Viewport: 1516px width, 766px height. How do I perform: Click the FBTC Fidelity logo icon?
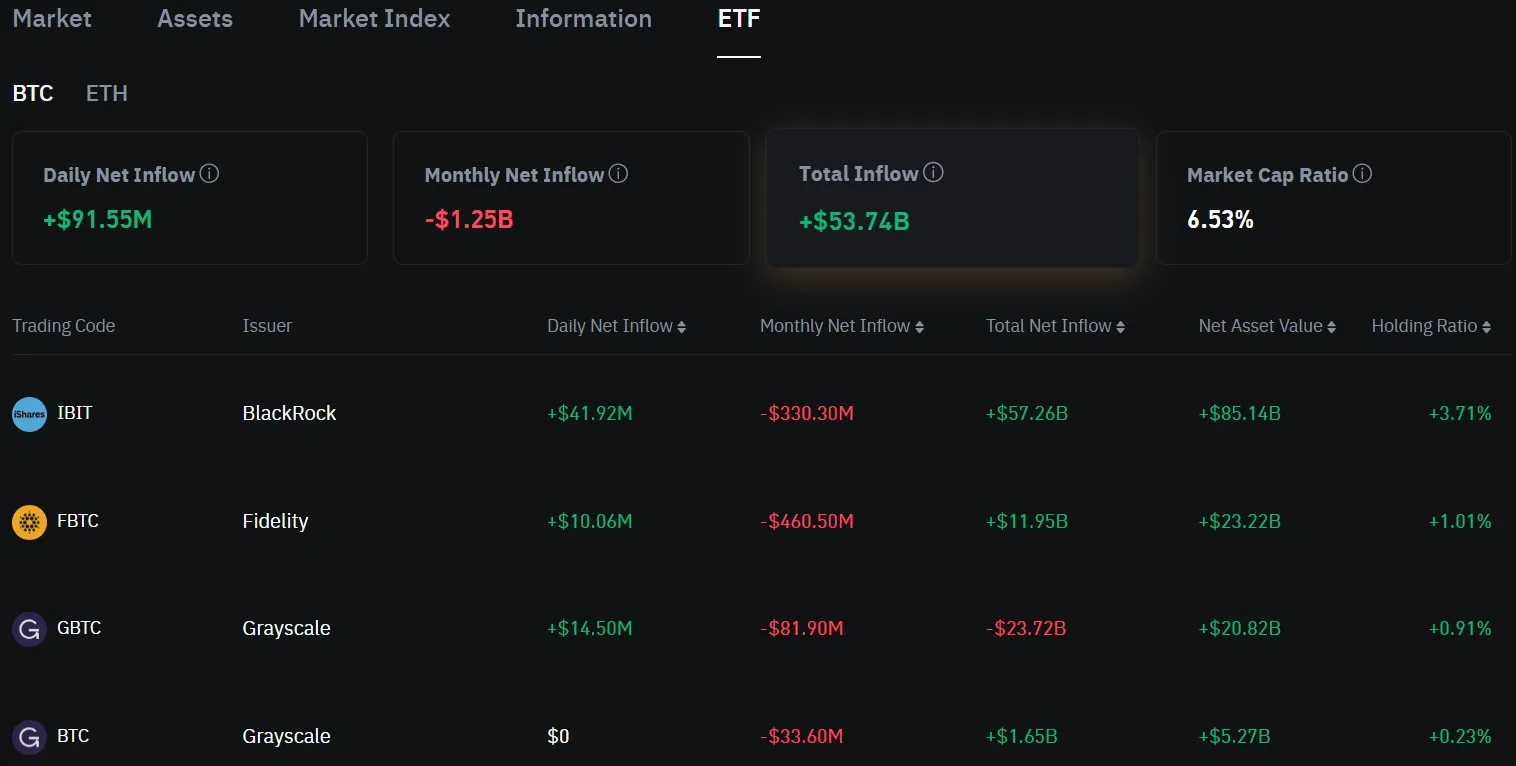click(29, 522)
